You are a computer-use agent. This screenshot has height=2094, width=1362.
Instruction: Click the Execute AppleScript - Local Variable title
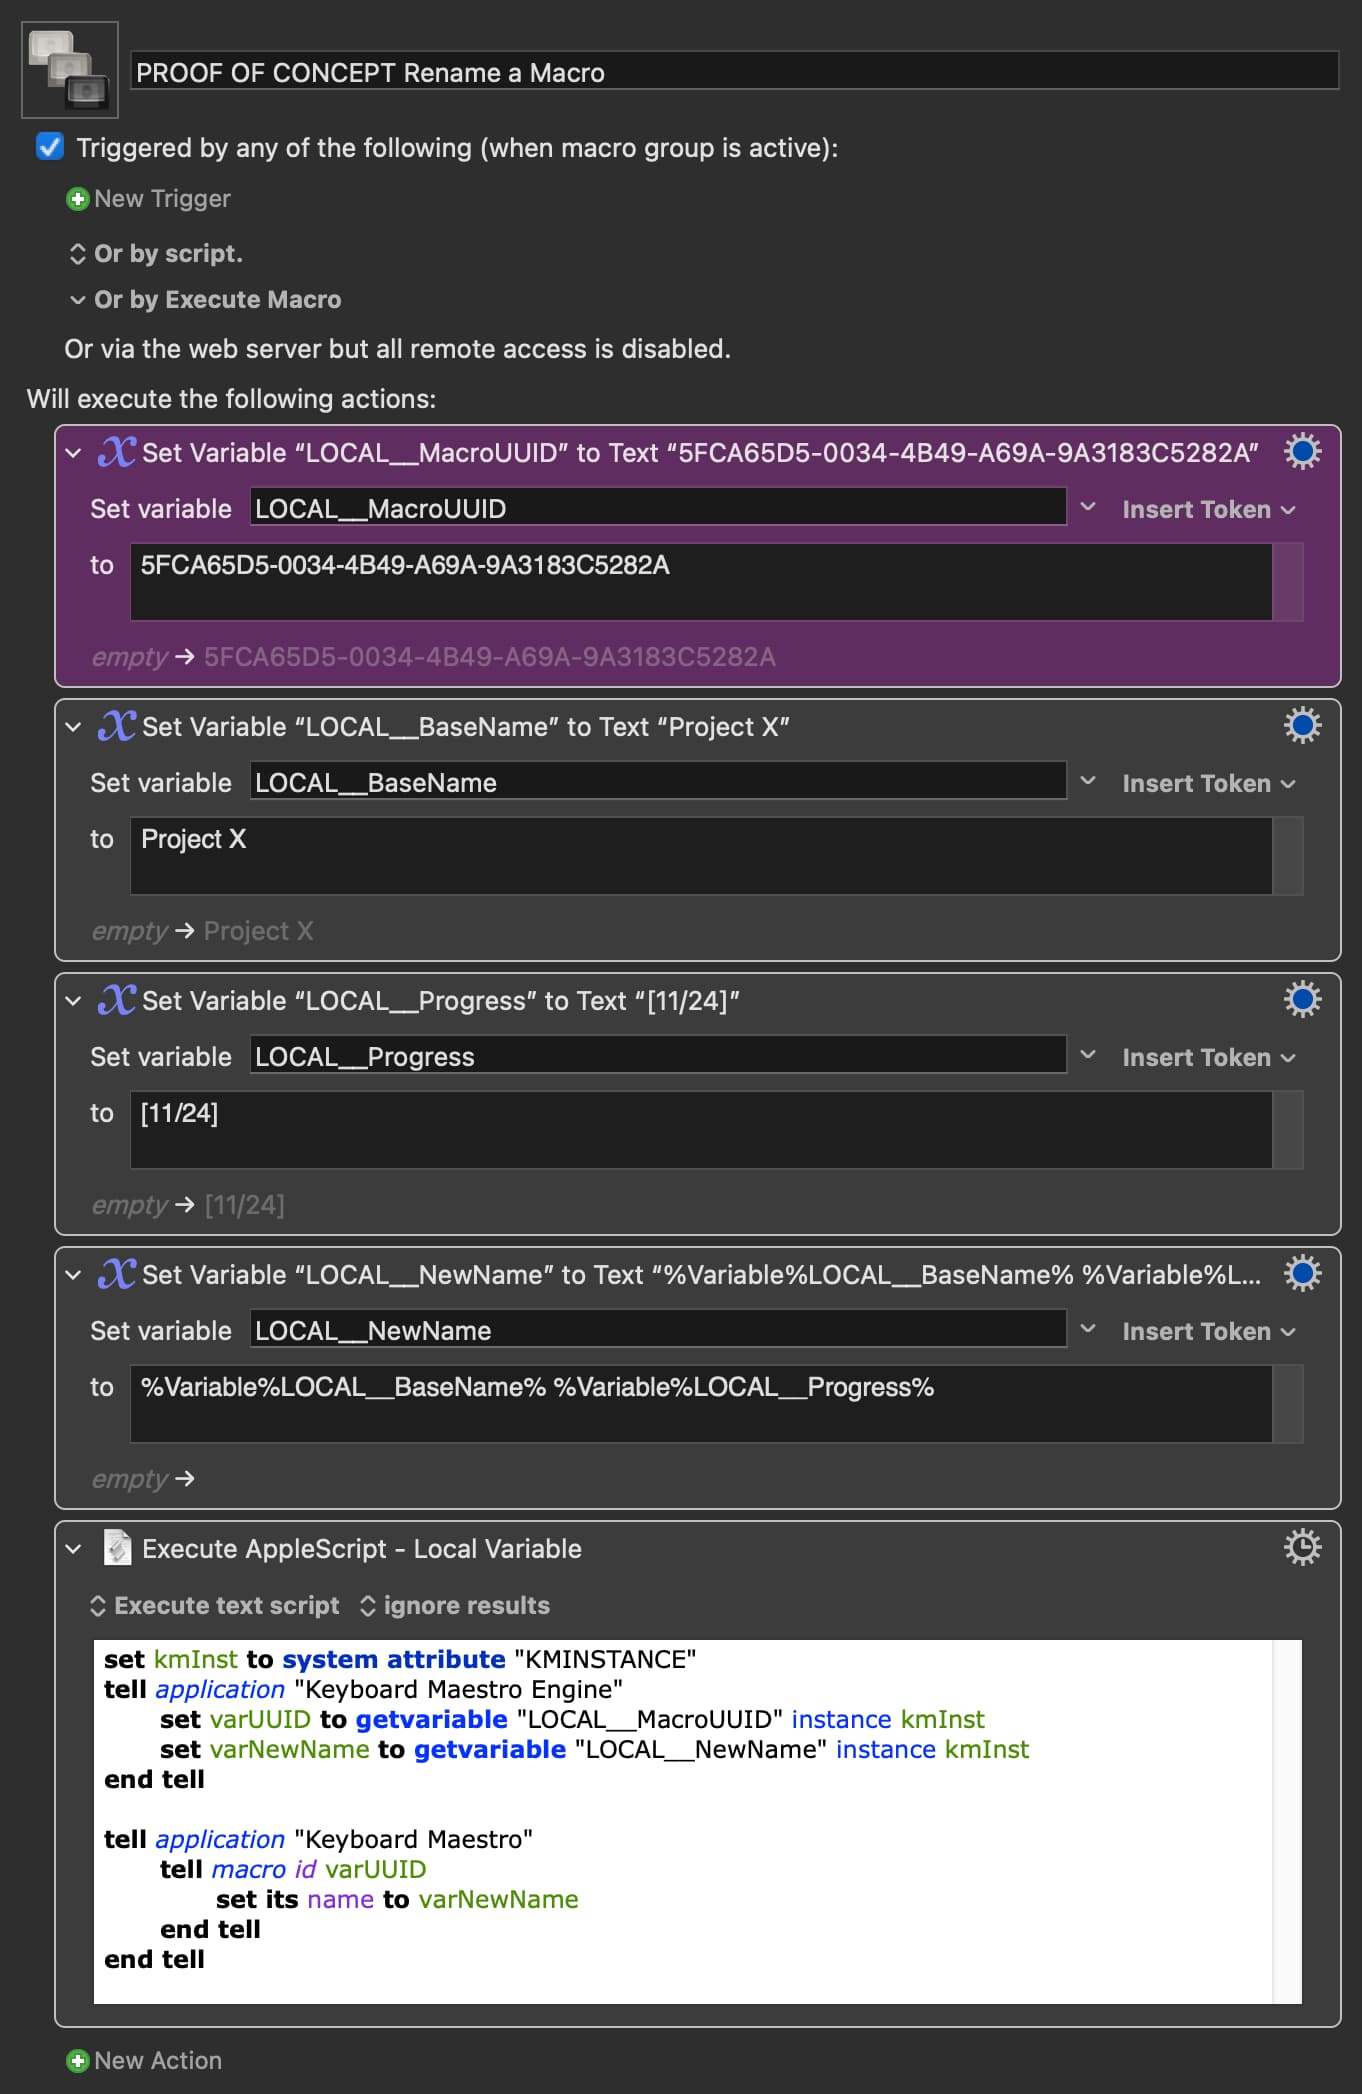(x=362, y=1549)
